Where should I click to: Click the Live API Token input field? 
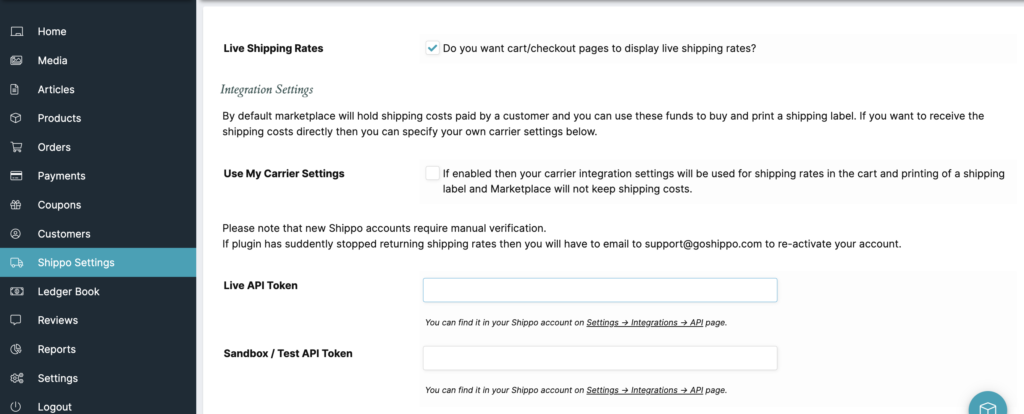[x=600, y=290]
